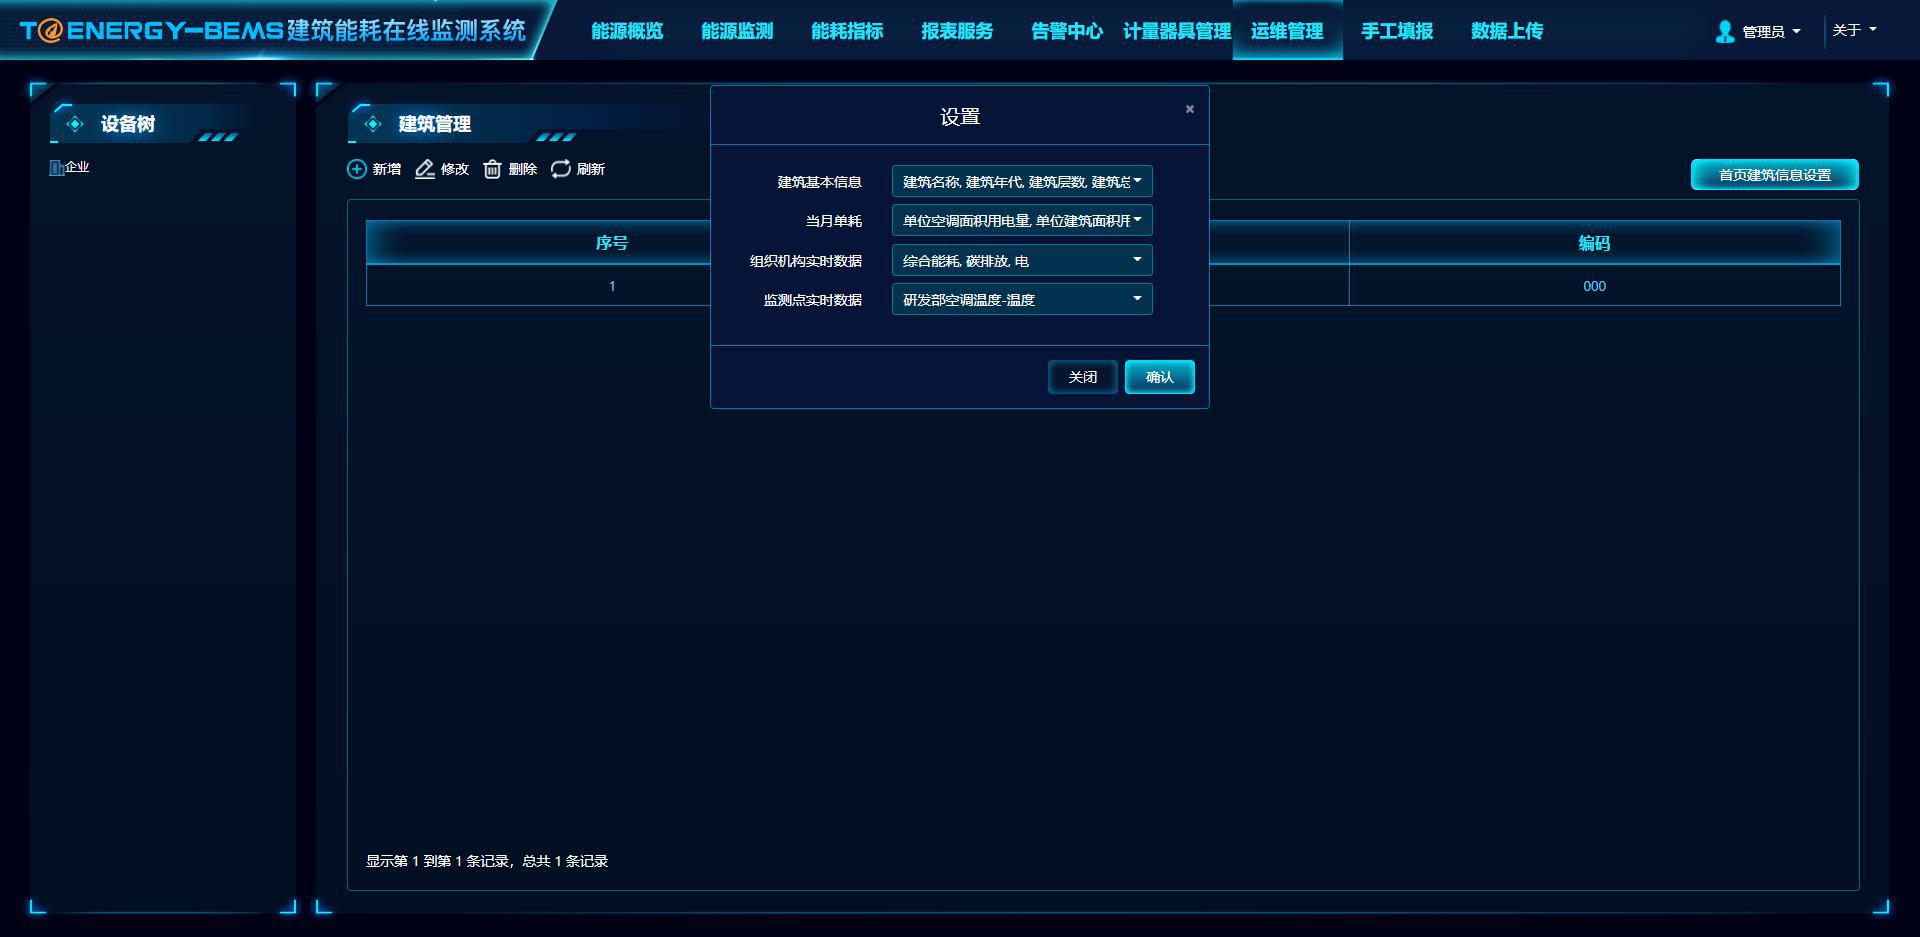Click the 刷新 (refresh) icon
The width and height of the screenshot is (1920, 937).
pyautogui.click(x=561, y=169)
